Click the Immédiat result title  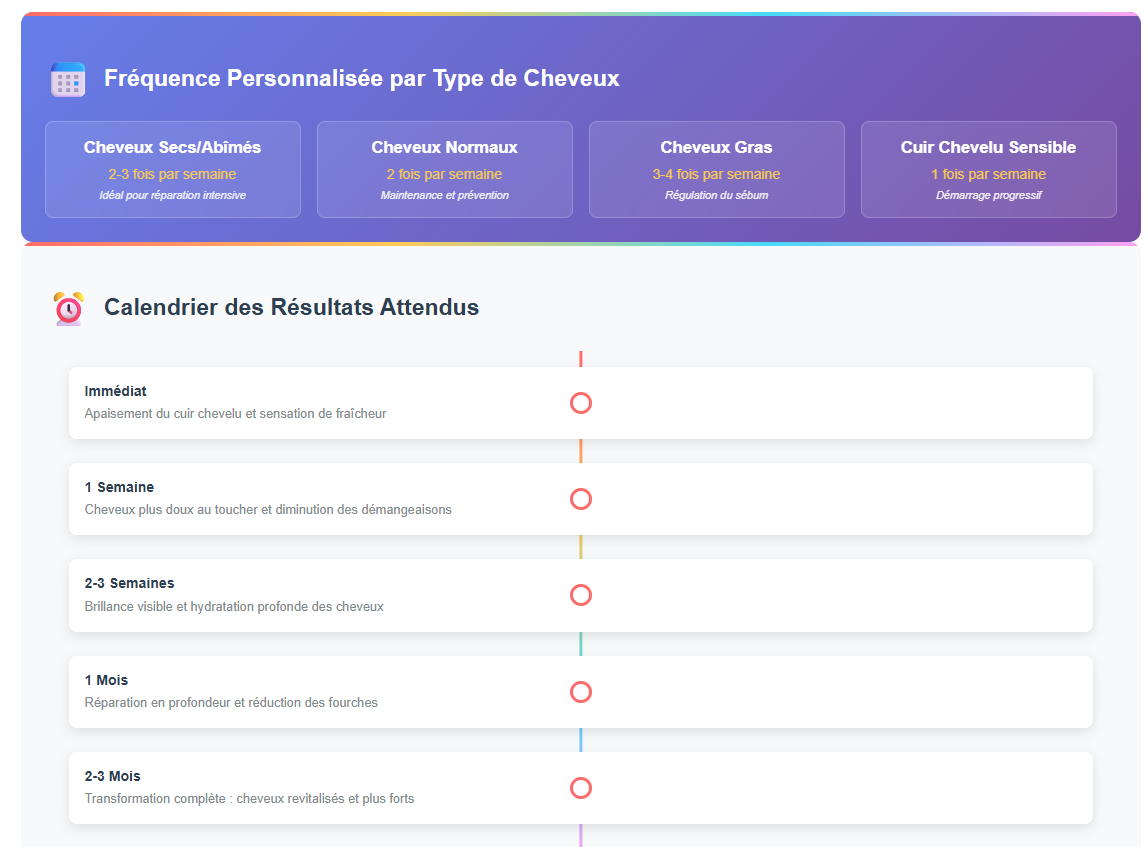coord(116,391)
